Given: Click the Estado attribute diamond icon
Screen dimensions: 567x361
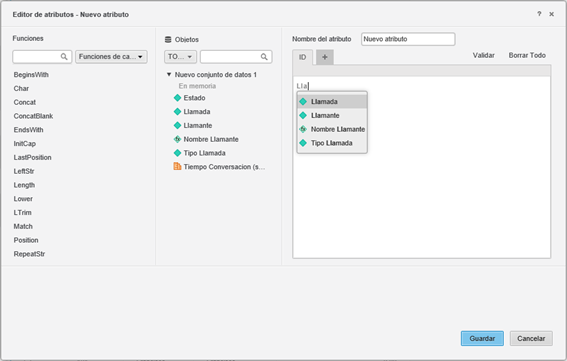Looking at the screenshot, I should click(177, 98).
